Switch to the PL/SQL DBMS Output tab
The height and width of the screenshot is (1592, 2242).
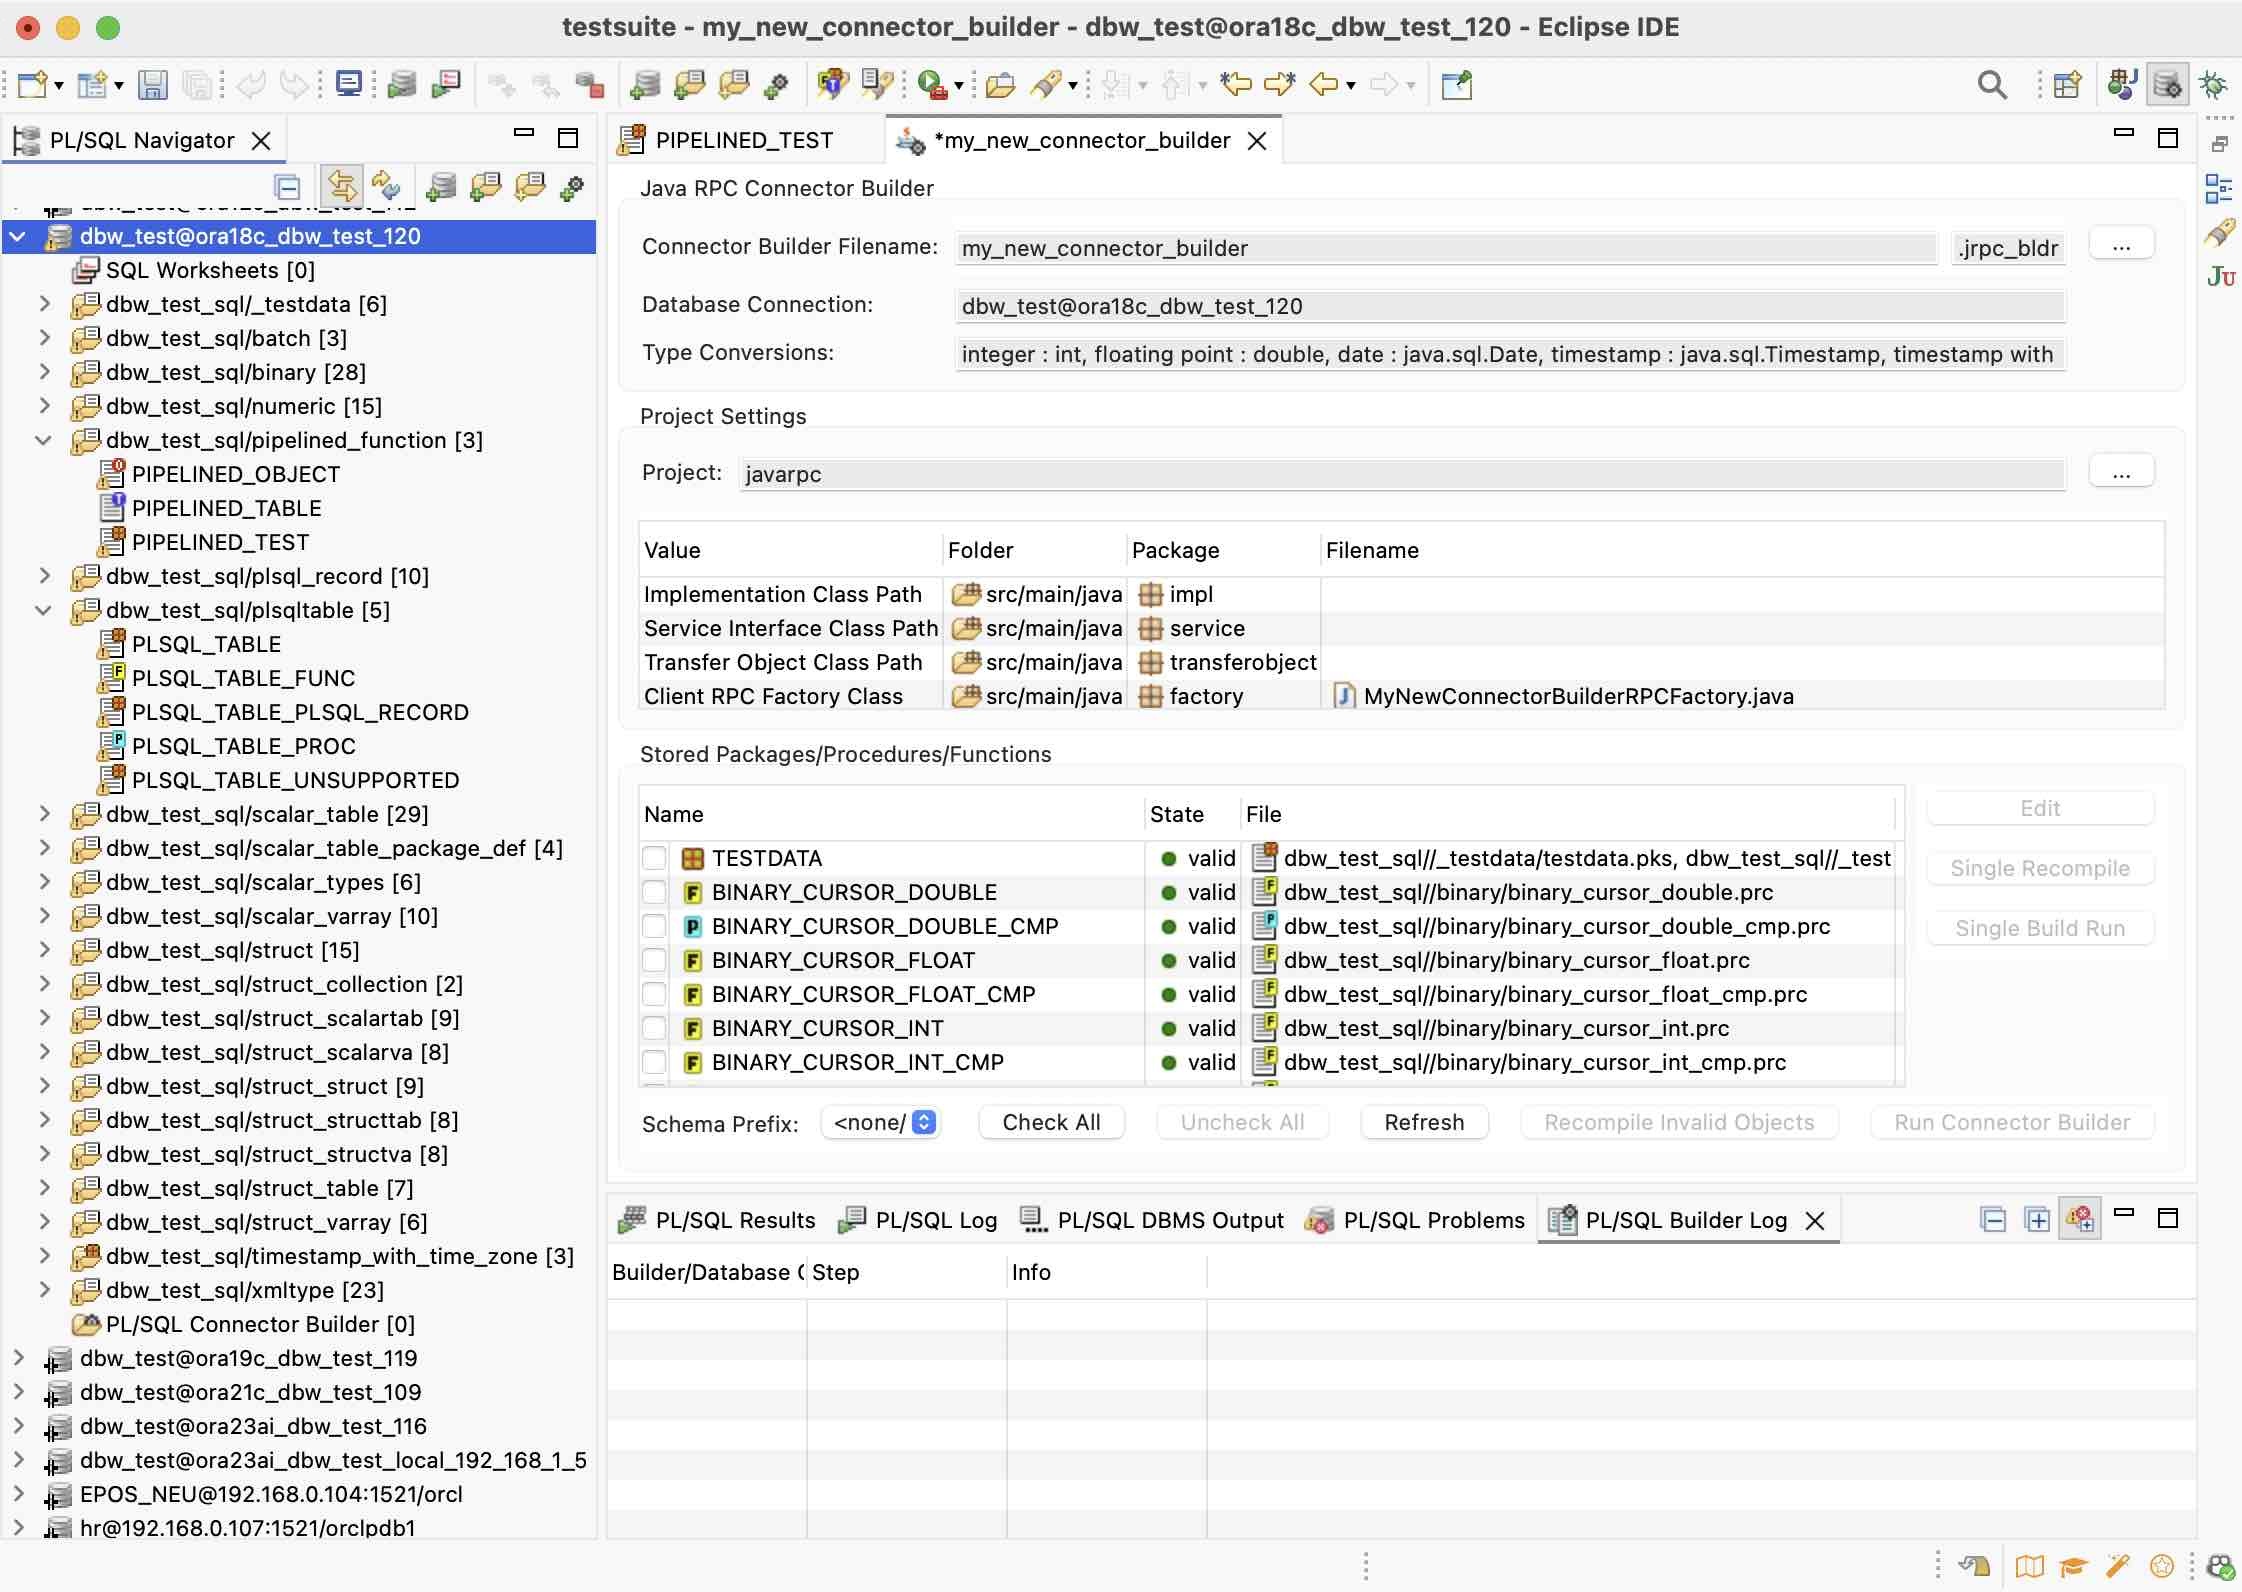click(1170, 1220)
